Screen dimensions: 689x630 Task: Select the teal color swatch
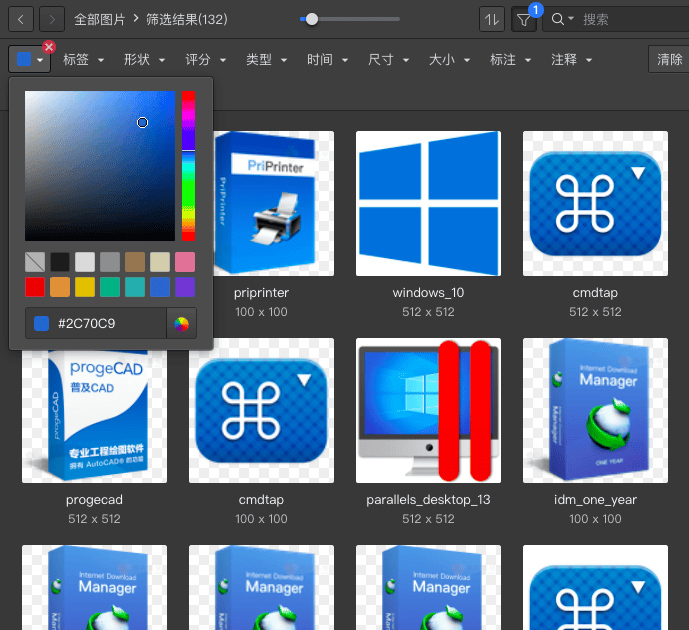(135, 287)
